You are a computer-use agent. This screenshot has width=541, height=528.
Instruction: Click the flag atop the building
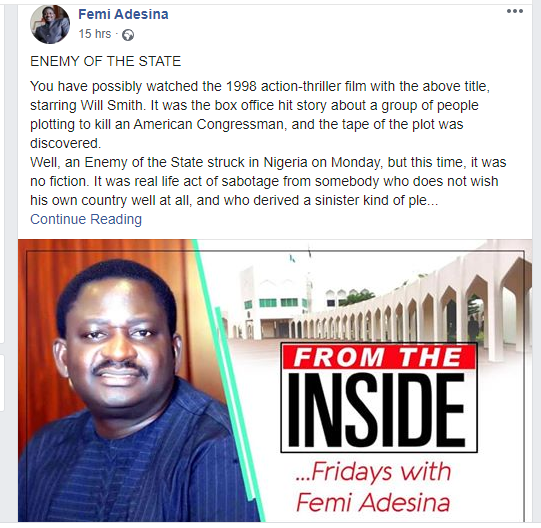pyautogui.click(x=292, y=257)
